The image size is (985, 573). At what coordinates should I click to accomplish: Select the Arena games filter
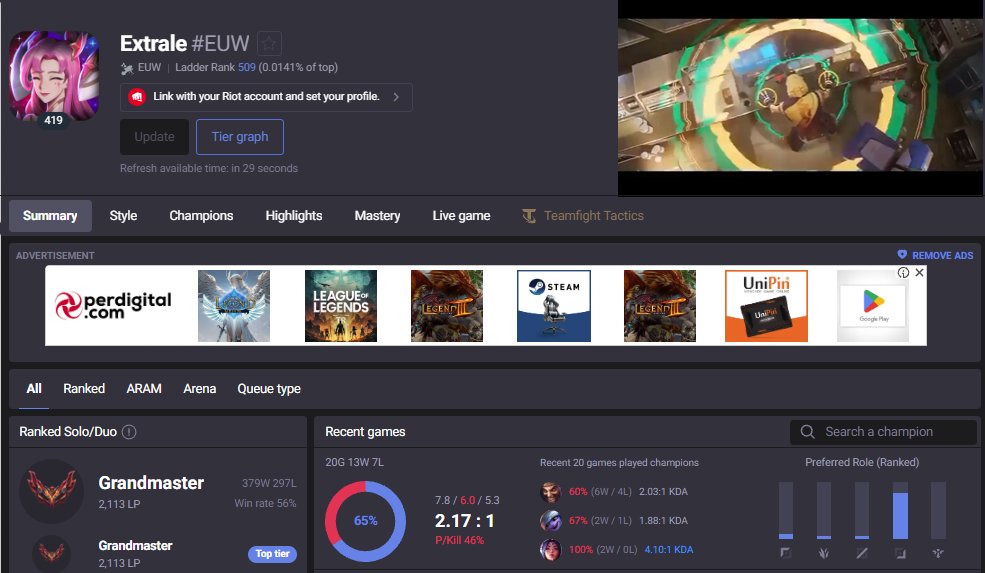coord(200,389)
